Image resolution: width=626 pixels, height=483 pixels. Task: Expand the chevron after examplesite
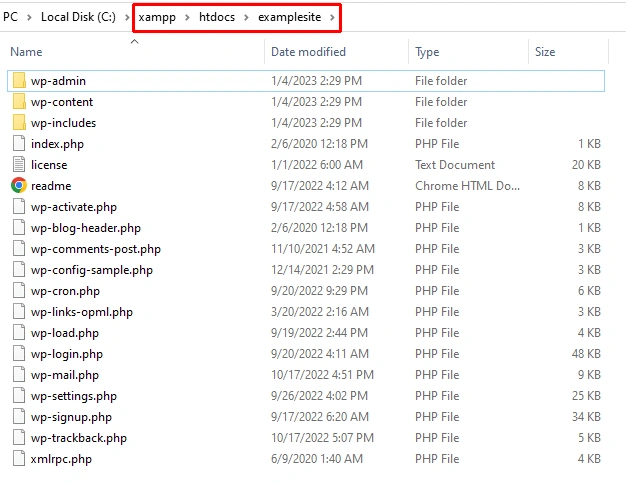click(x=332, y=17)
